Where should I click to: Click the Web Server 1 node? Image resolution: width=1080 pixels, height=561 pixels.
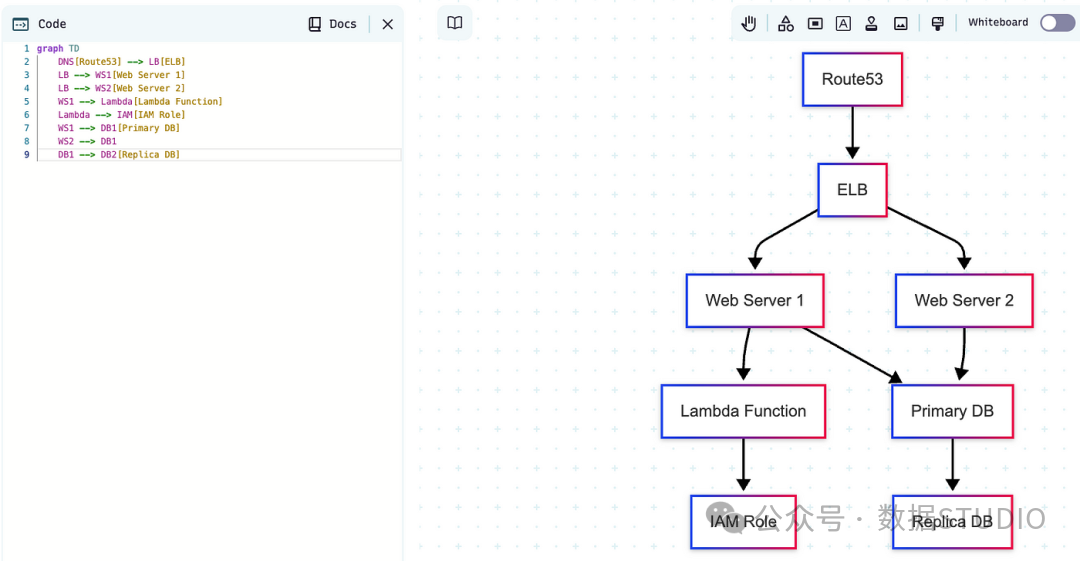pyautogui.click(x=755, y=300)
